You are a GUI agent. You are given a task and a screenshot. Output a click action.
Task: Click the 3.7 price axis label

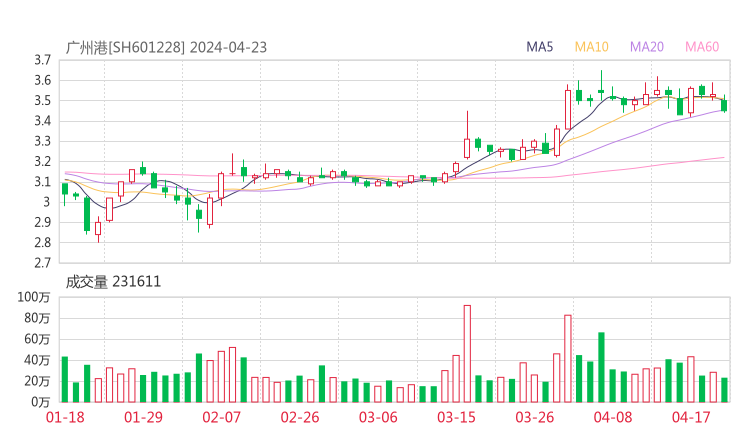pyautogui.click(x=42, y=60)
